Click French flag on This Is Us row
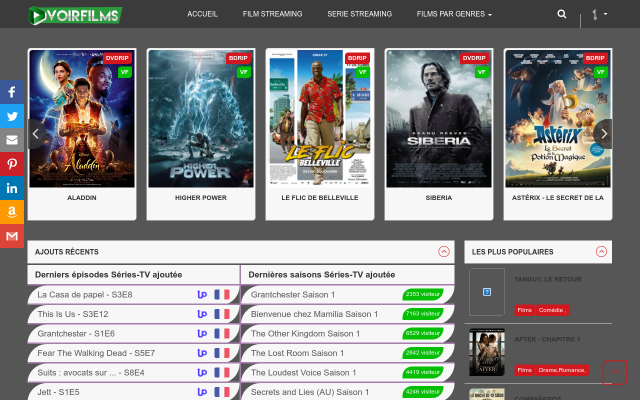Viewport: 640px width, 400px height. (x=222, y=314)
